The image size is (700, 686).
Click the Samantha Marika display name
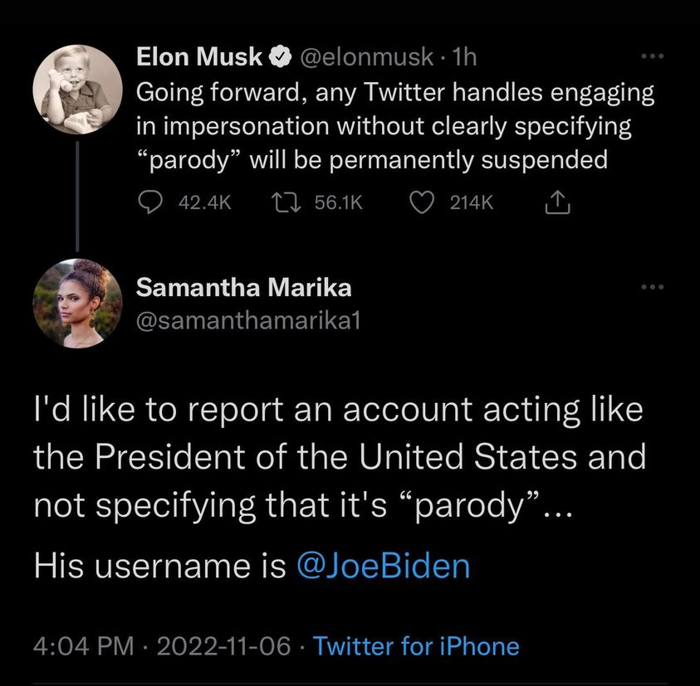(x=244, y=288)
